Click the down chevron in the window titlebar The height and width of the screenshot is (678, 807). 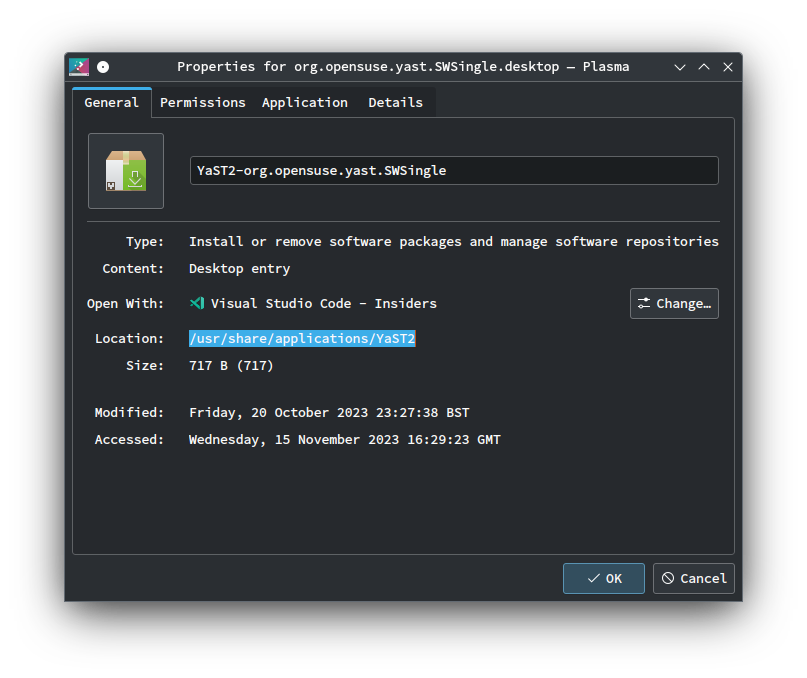(x=679, y=67)
